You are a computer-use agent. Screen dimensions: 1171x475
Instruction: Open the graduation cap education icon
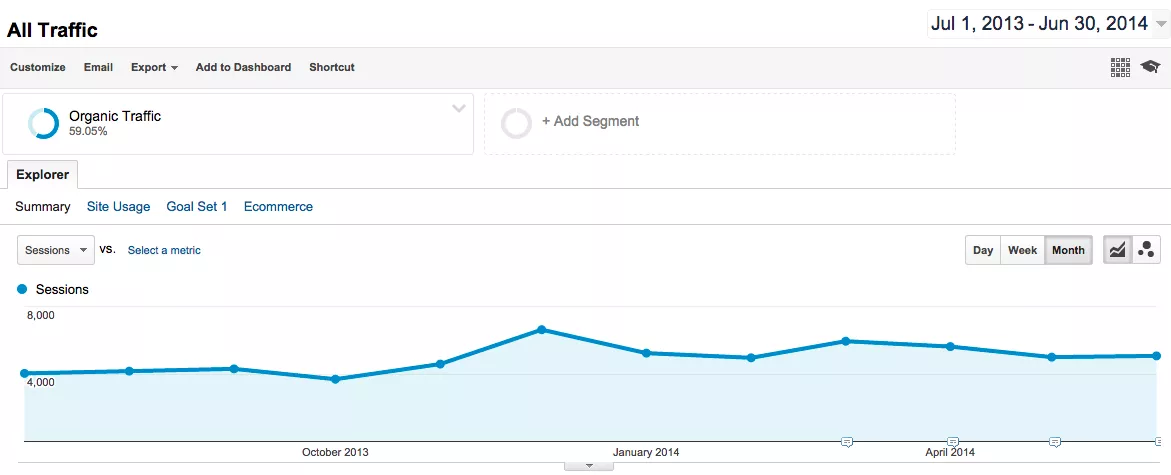coord(1150,67)
